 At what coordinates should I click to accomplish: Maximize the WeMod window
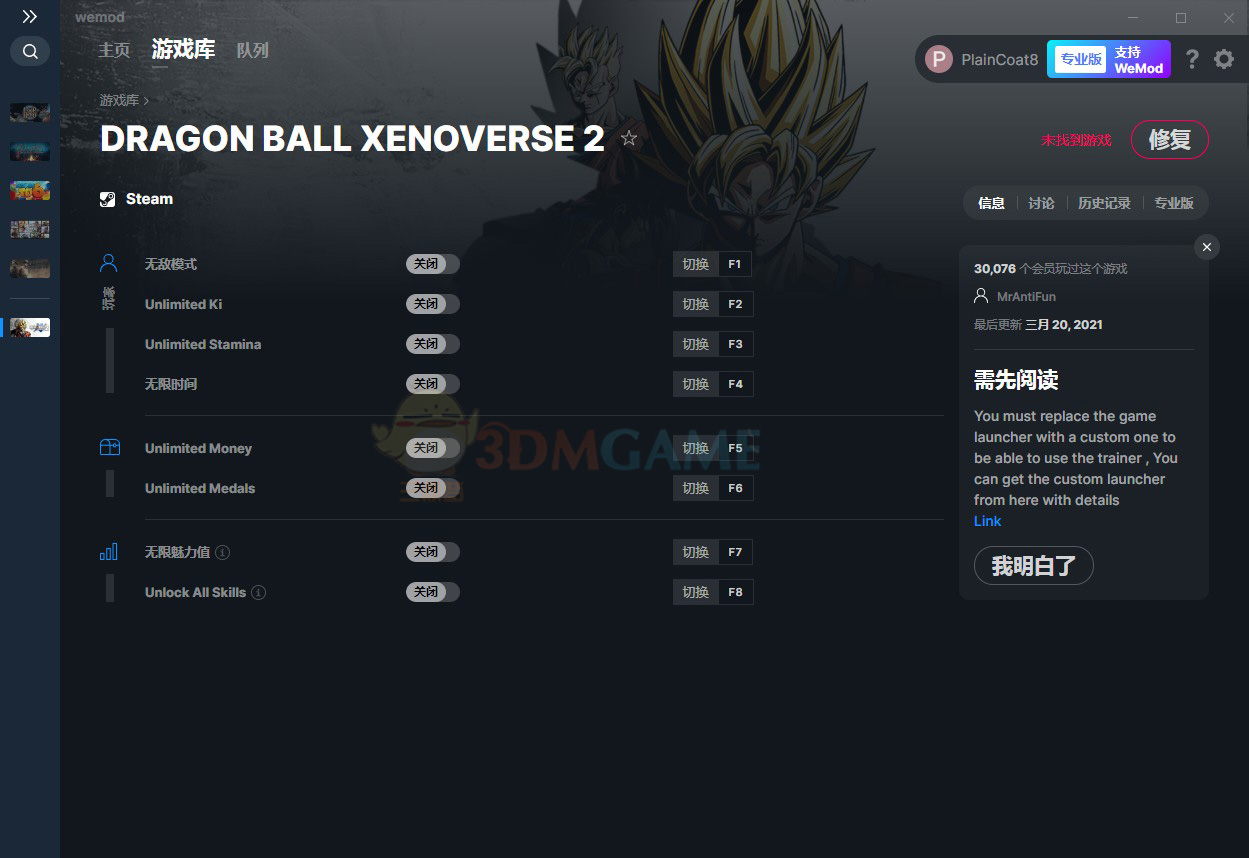point(1181,18)
